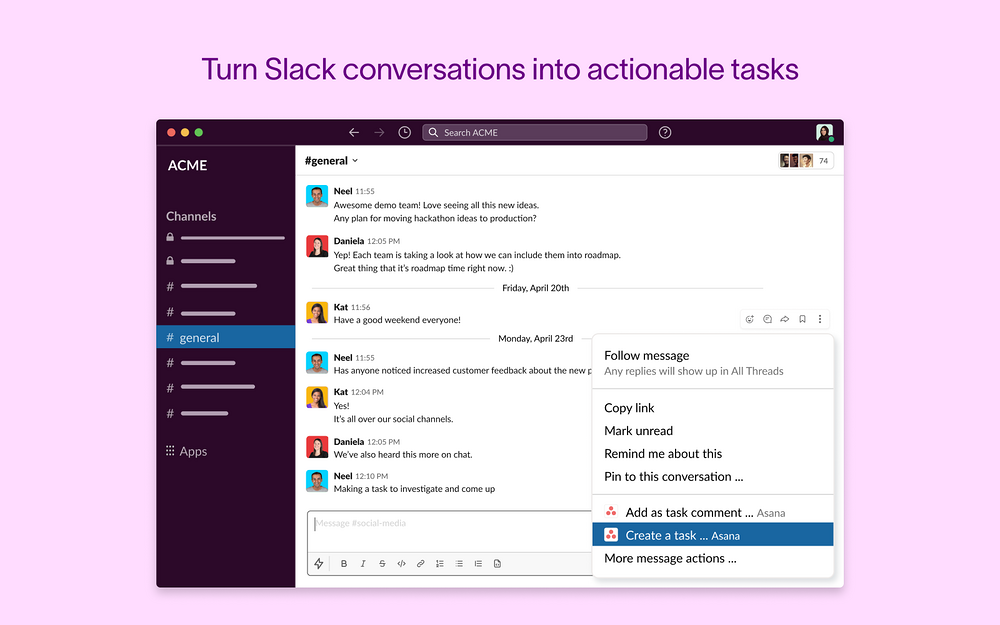
Task: Toggle bold formatting in composer
Action: click(344, 564)
